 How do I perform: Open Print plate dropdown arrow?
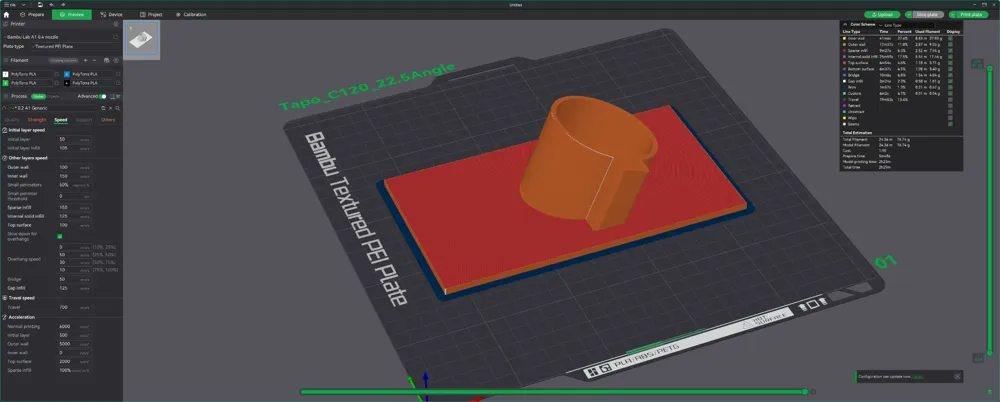(x=953, y=14)
